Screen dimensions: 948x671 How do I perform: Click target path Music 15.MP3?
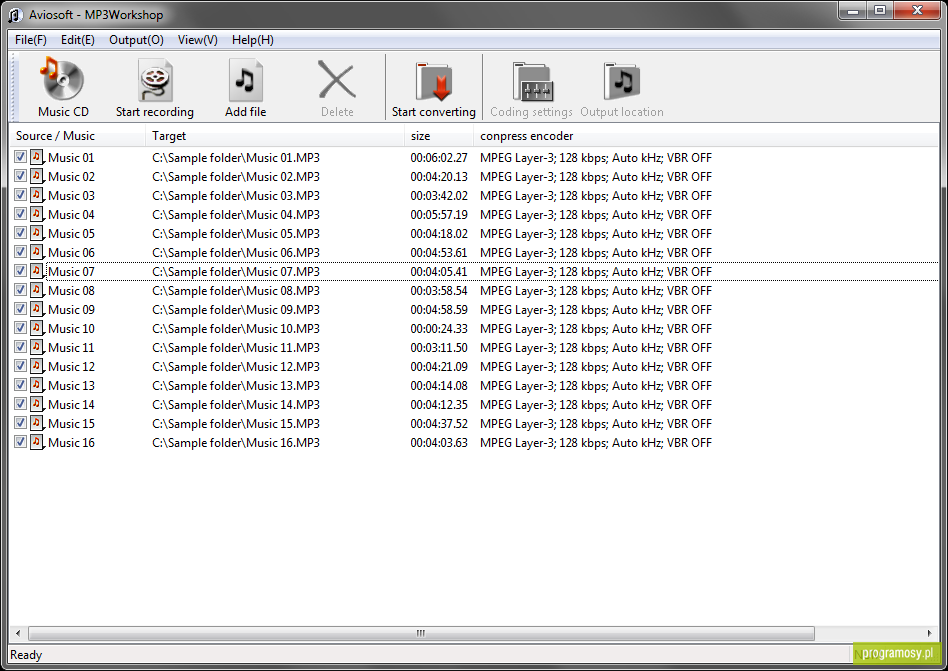point(236,424)
